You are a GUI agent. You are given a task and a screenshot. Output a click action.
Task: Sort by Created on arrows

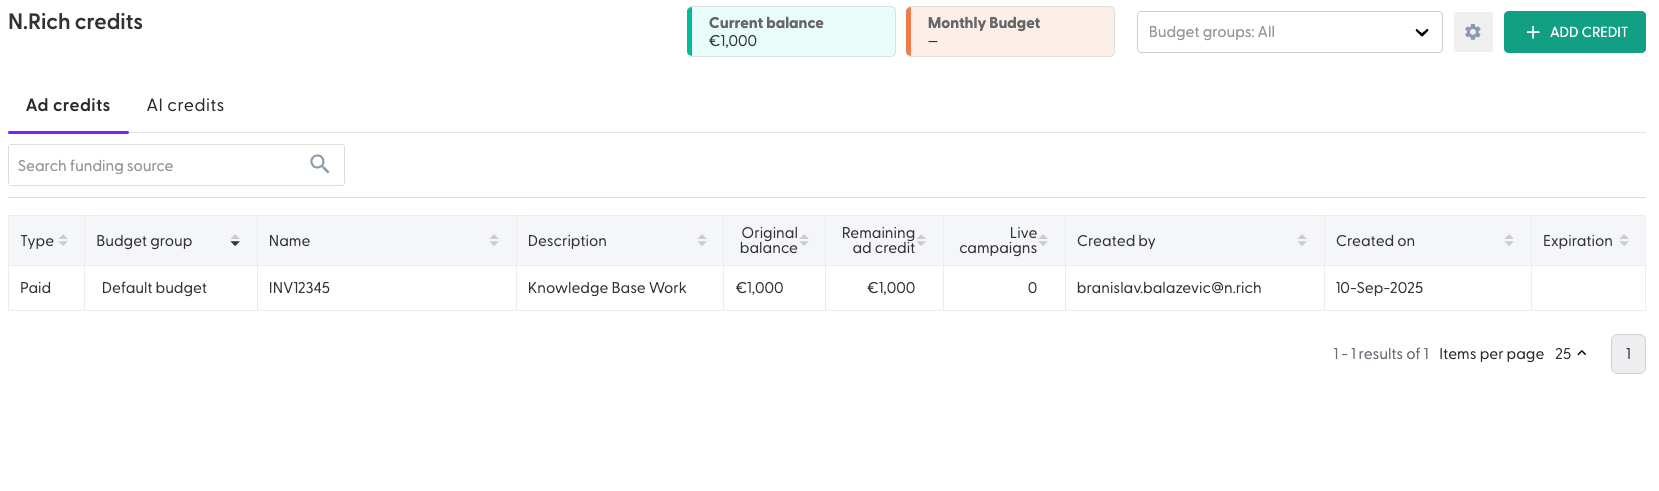[x=1509, y=240]
